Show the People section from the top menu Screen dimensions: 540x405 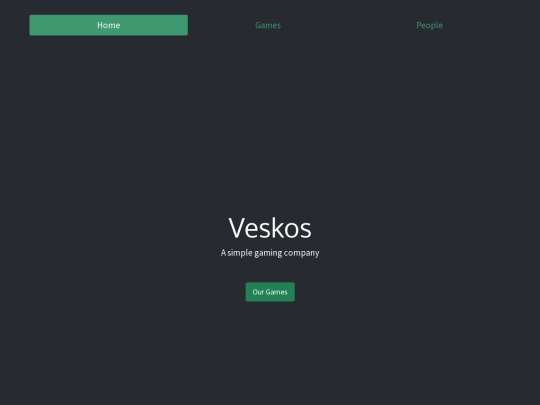tap(429, 25)
